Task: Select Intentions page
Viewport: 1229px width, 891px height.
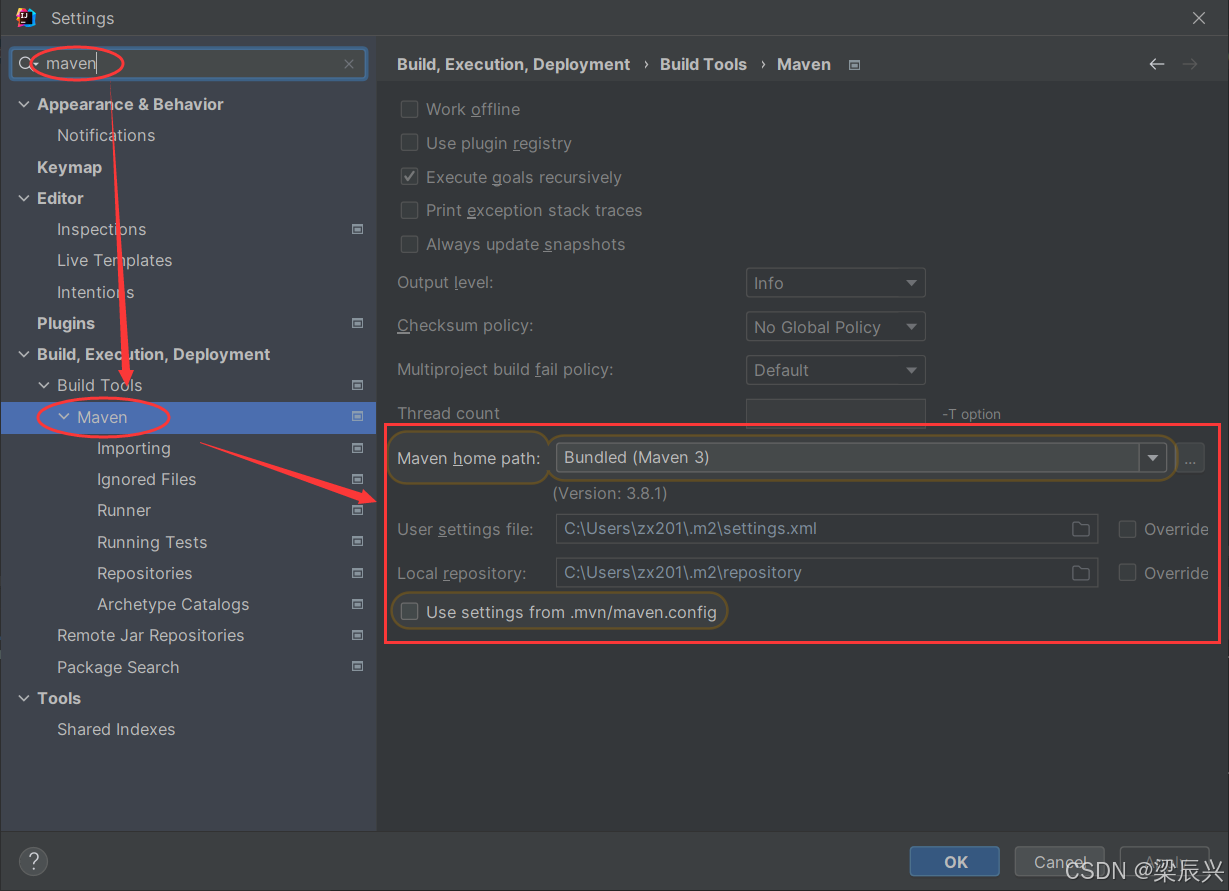Action: [95, 292]
